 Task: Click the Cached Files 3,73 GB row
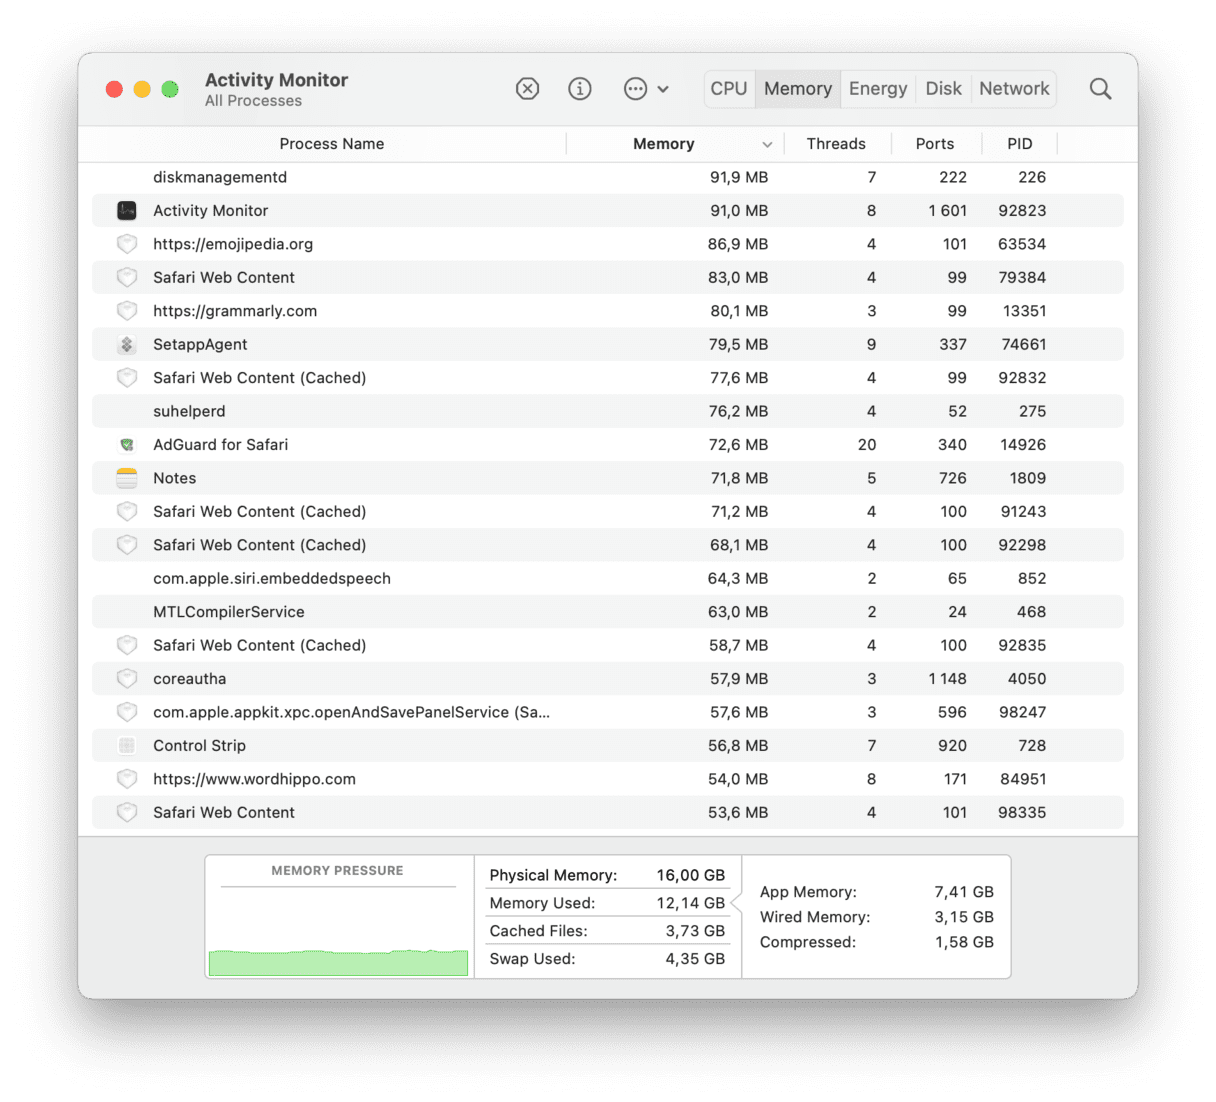tap(607, 931)
